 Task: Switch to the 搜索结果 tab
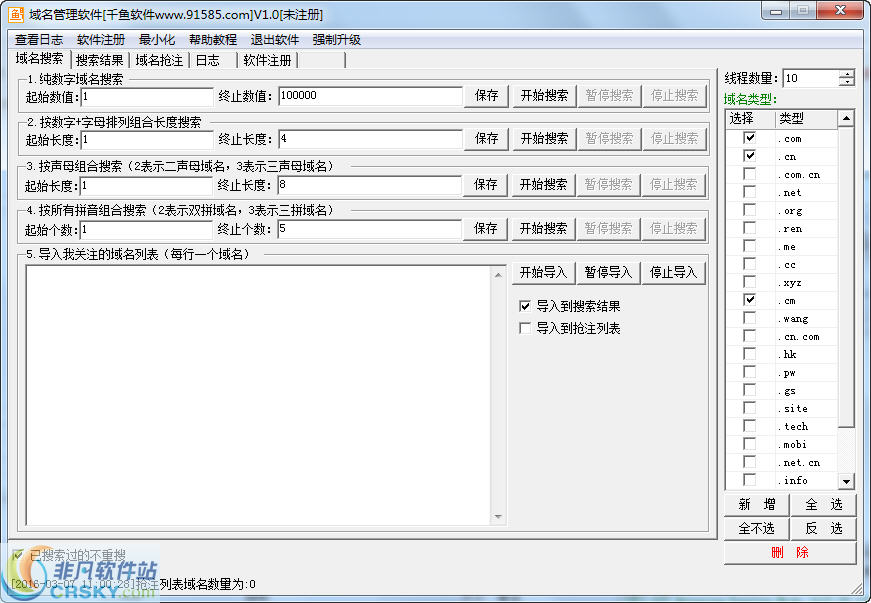(x=100, y=59)
